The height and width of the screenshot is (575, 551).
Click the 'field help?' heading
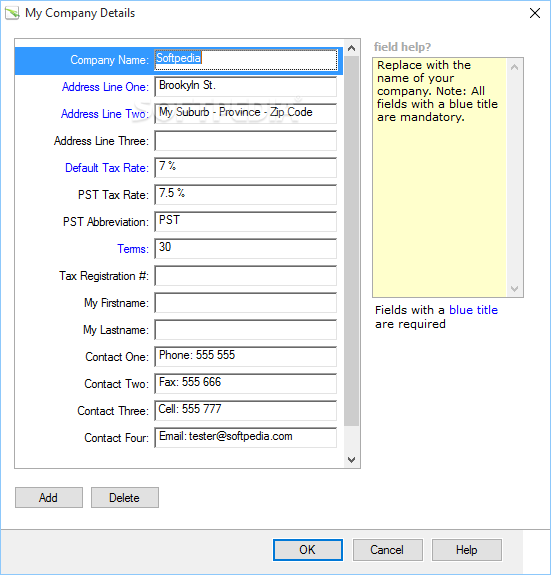(402, 47)
